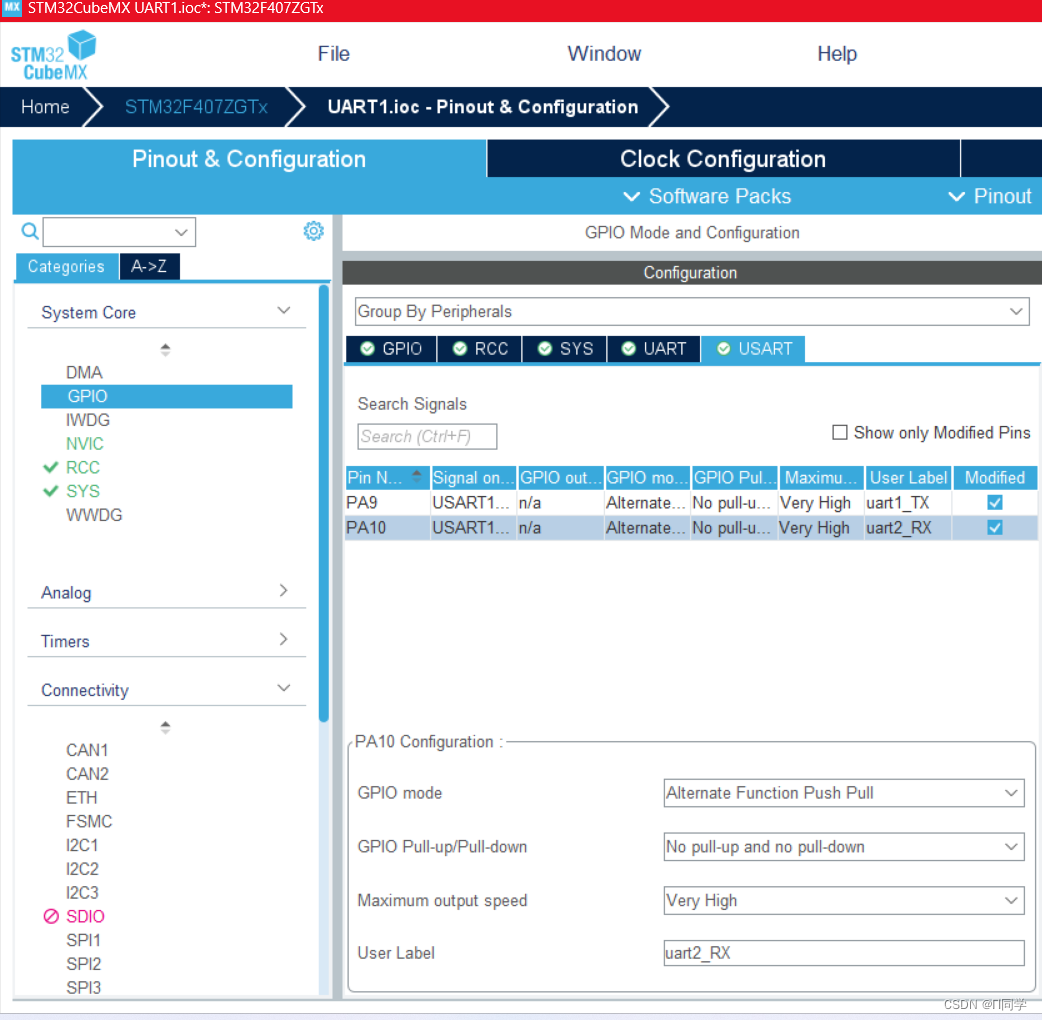The height and width of the screenshot is (1020, 1042).
Task: Select CAN1 in Connectivity
Action: (x=87, y=750)
